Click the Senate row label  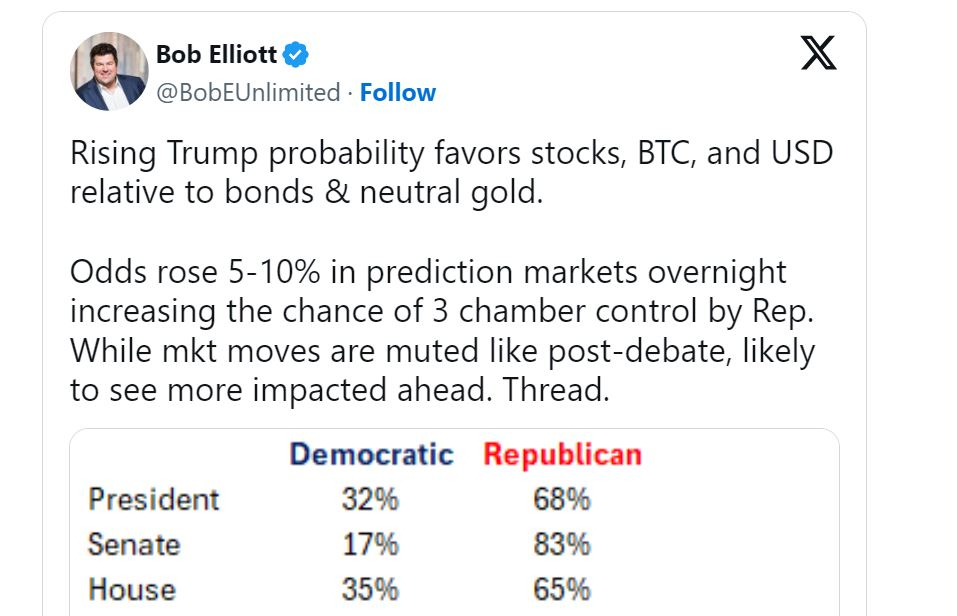(x=134, y=545)
